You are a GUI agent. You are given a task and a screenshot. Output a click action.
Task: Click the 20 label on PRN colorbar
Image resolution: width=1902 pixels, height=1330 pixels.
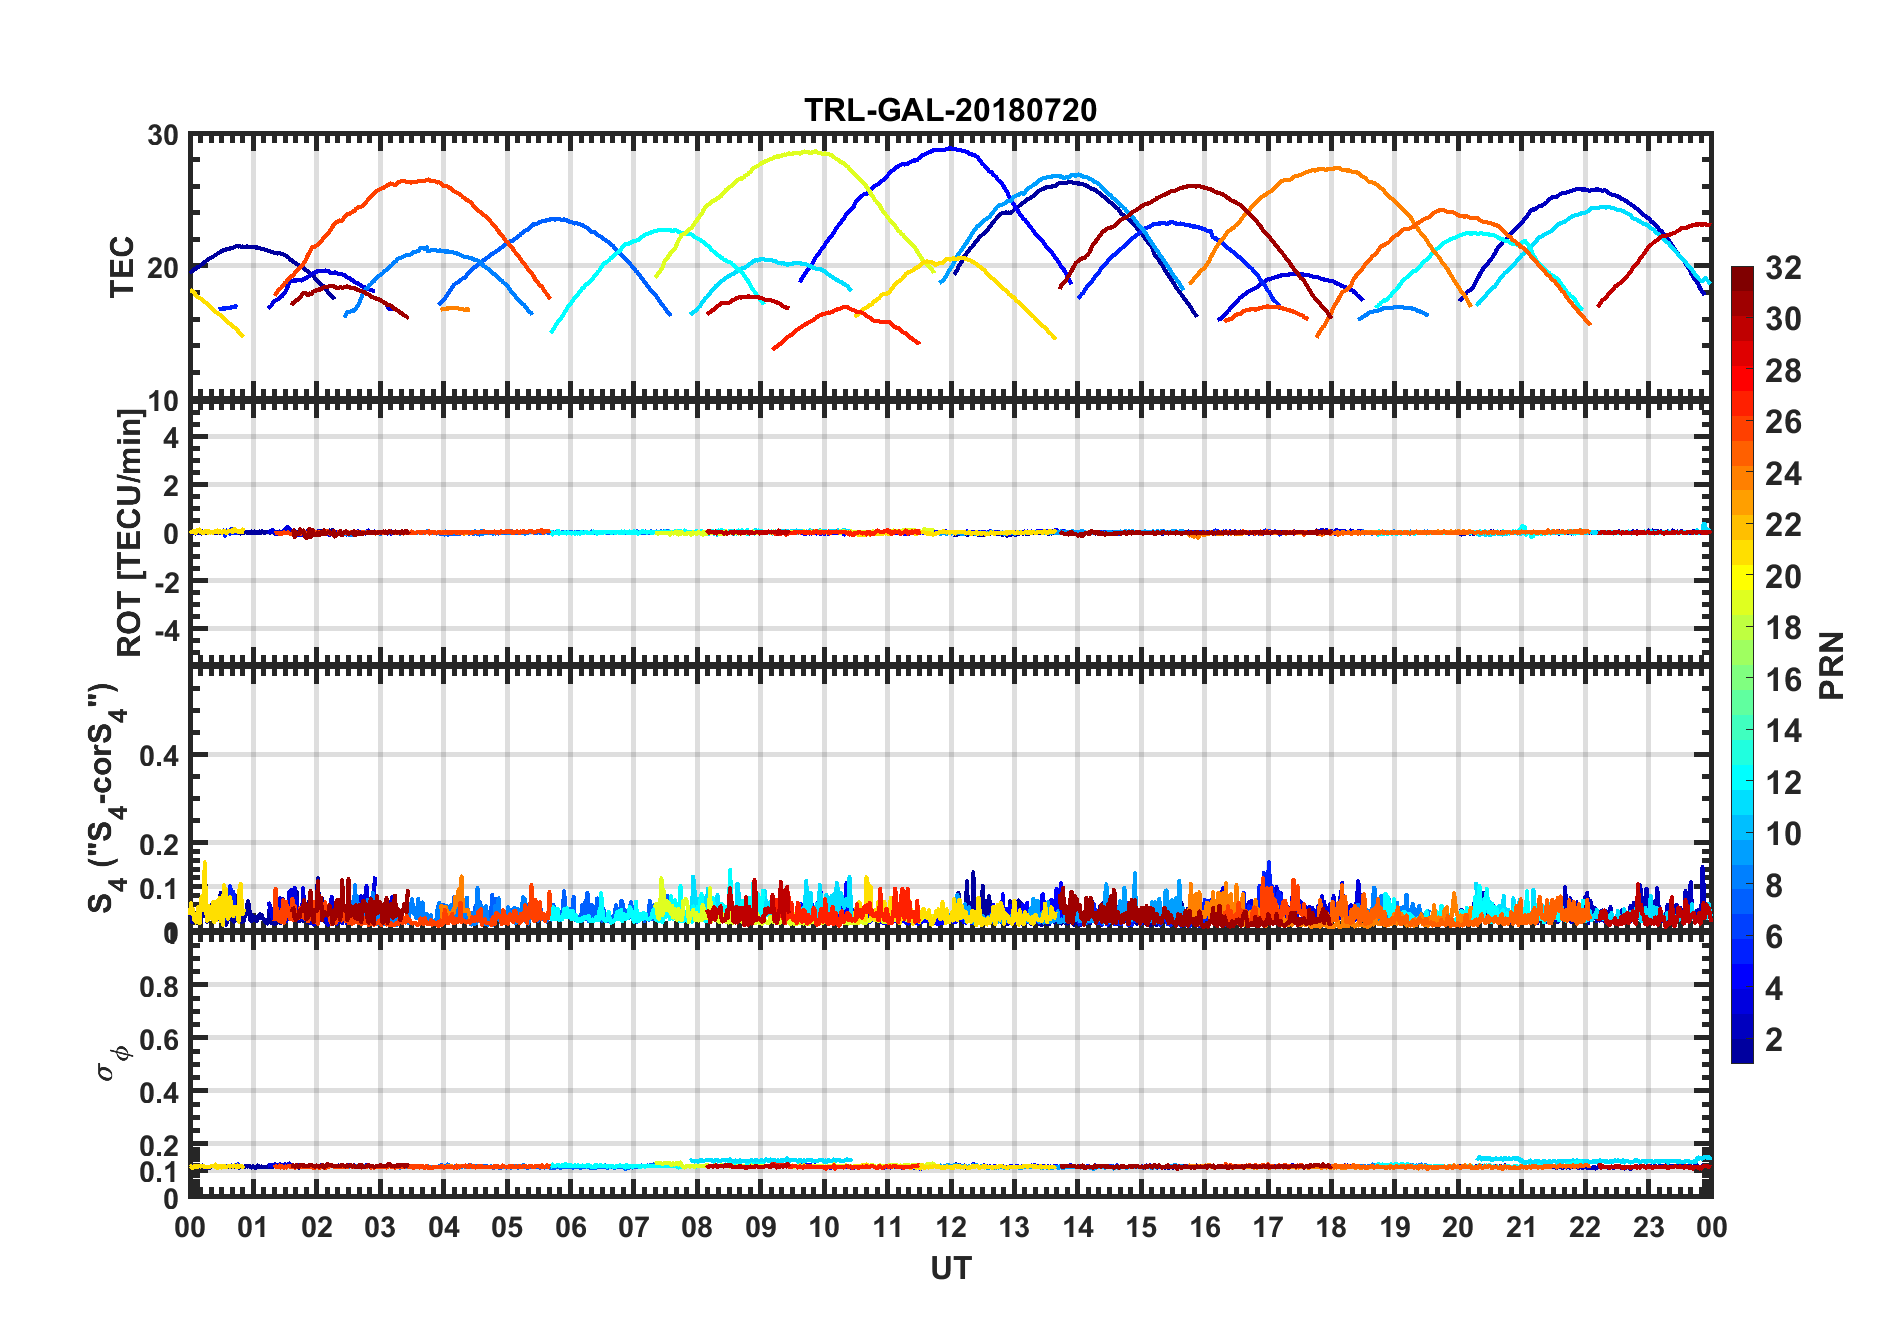1783,576
